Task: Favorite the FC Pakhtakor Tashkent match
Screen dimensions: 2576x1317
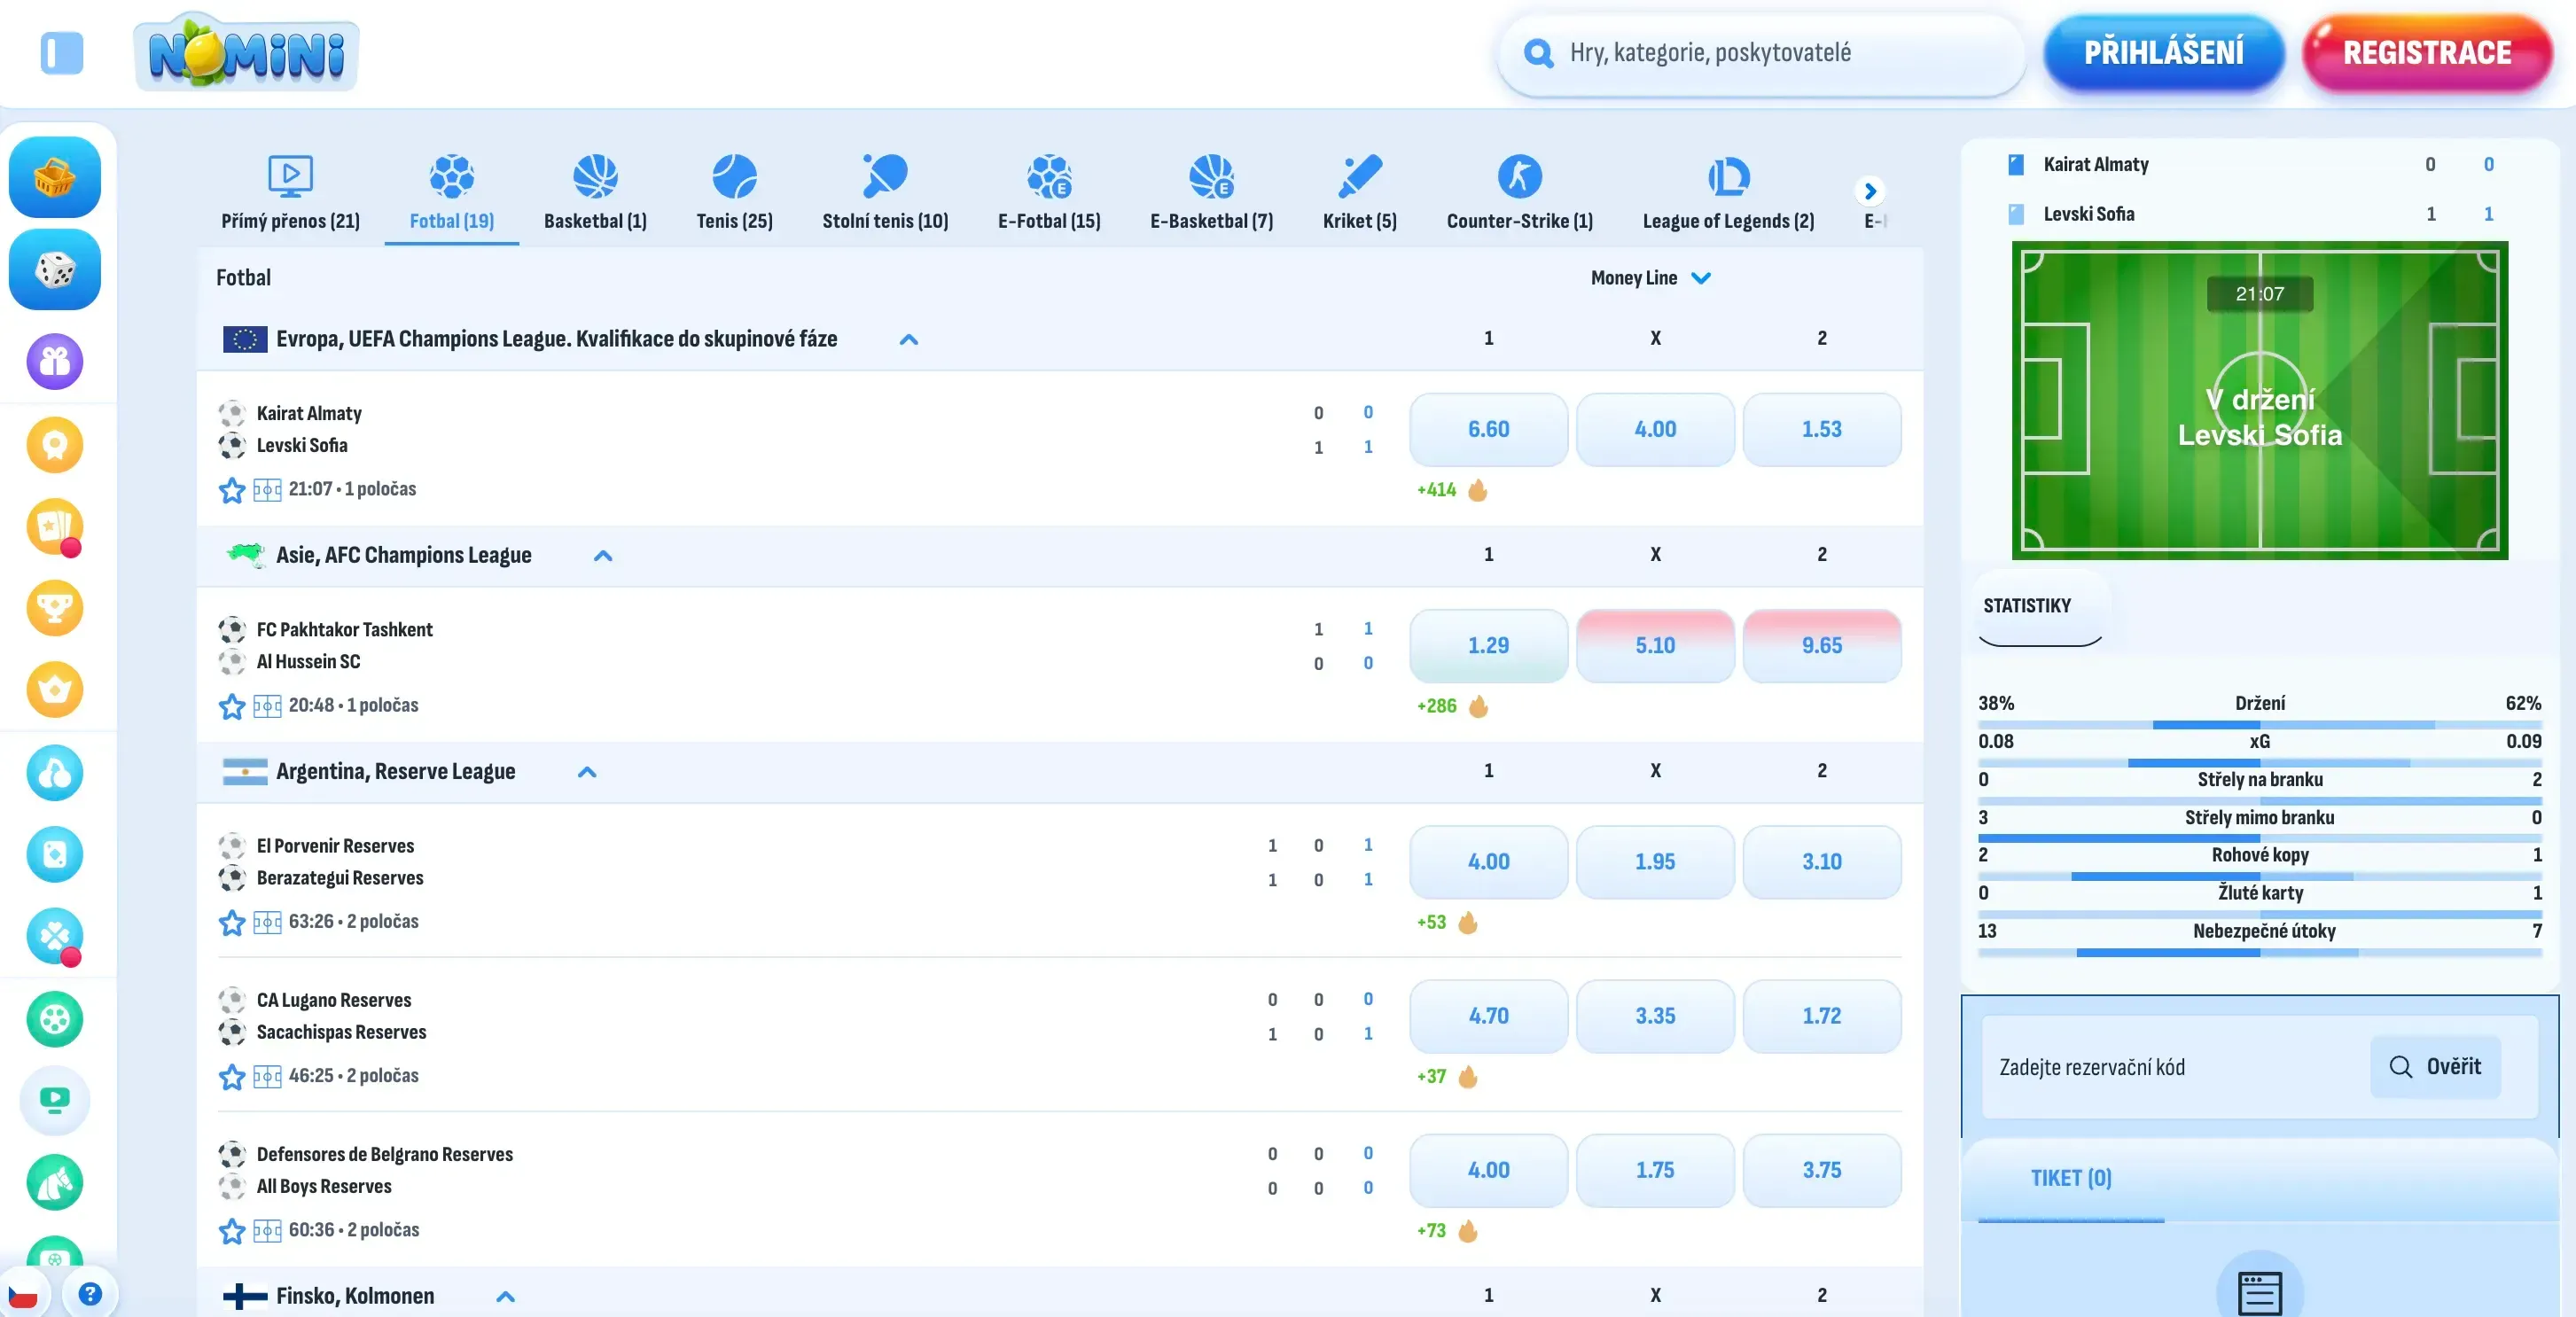Action: (x=232, y=706)
